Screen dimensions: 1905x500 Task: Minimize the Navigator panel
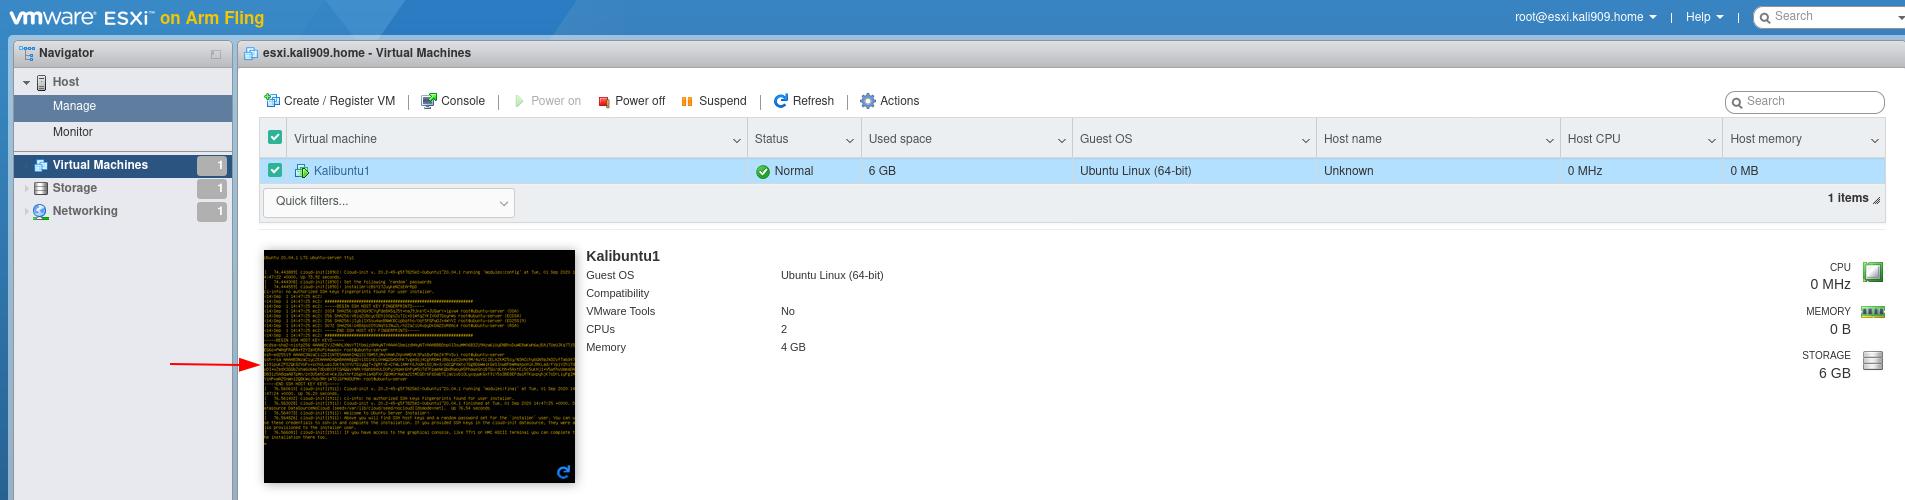(215, 54)
